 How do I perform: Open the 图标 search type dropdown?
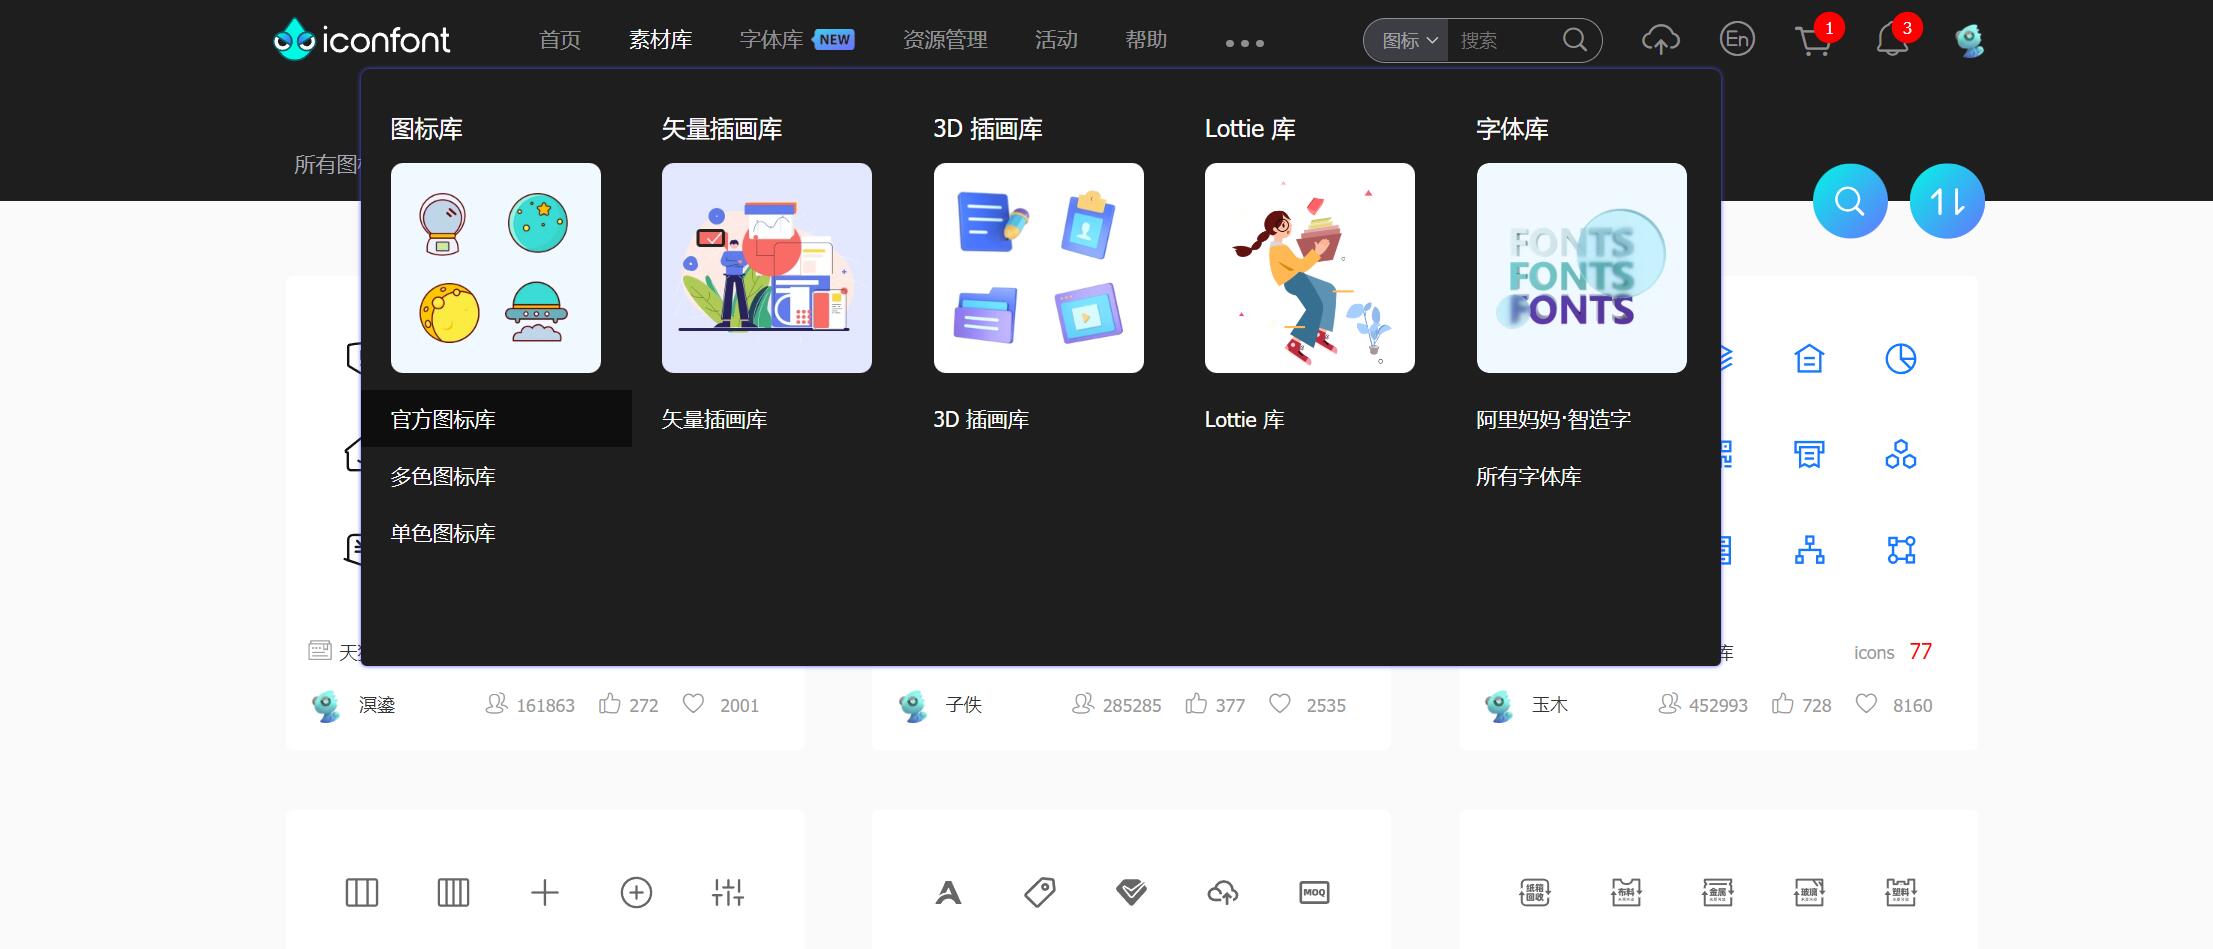click(1408, 41)
